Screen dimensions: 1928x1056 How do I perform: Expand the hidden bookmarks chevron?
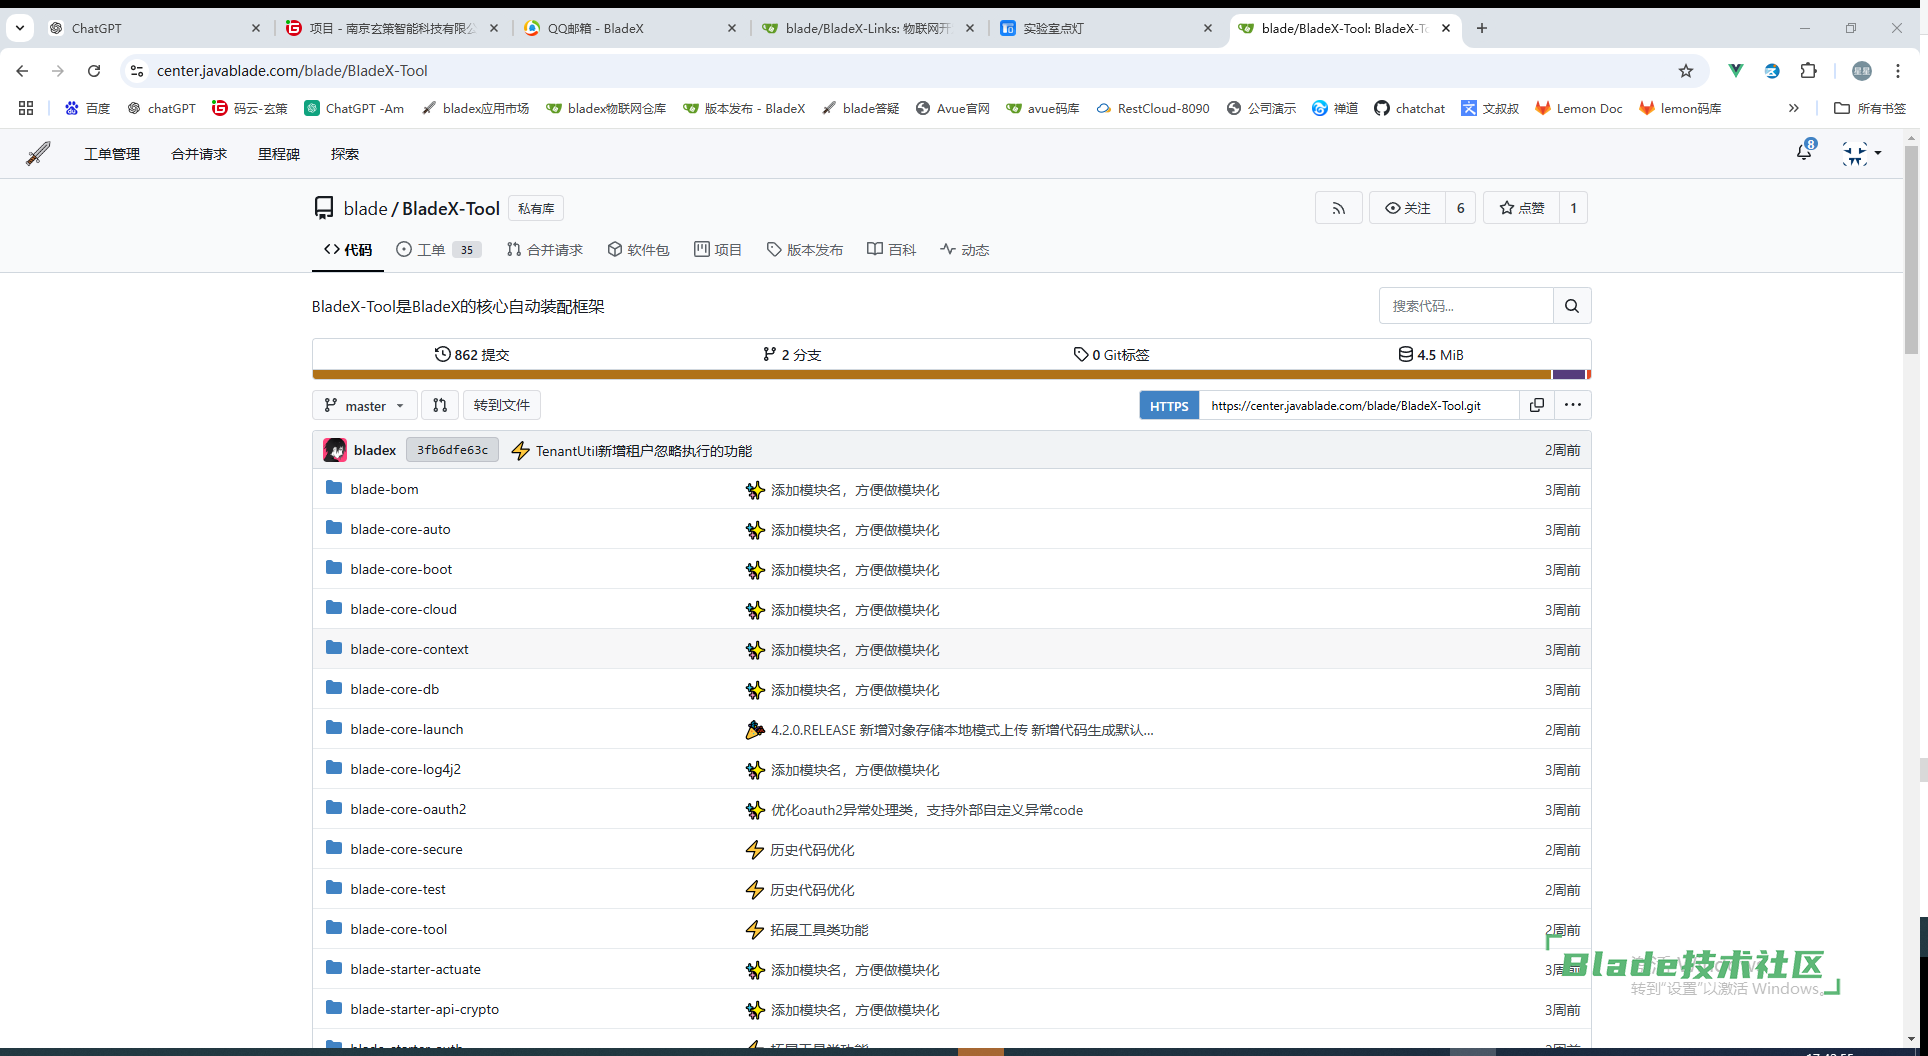pyautogui.click(x=1794, y=108)
